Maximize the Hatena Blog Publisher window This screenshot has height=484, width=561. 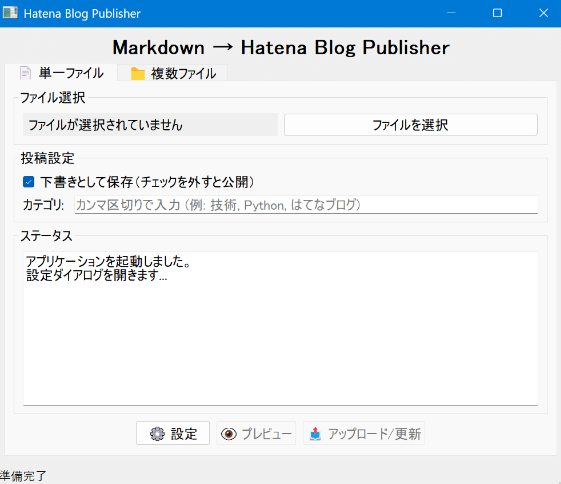click(497, 13)
